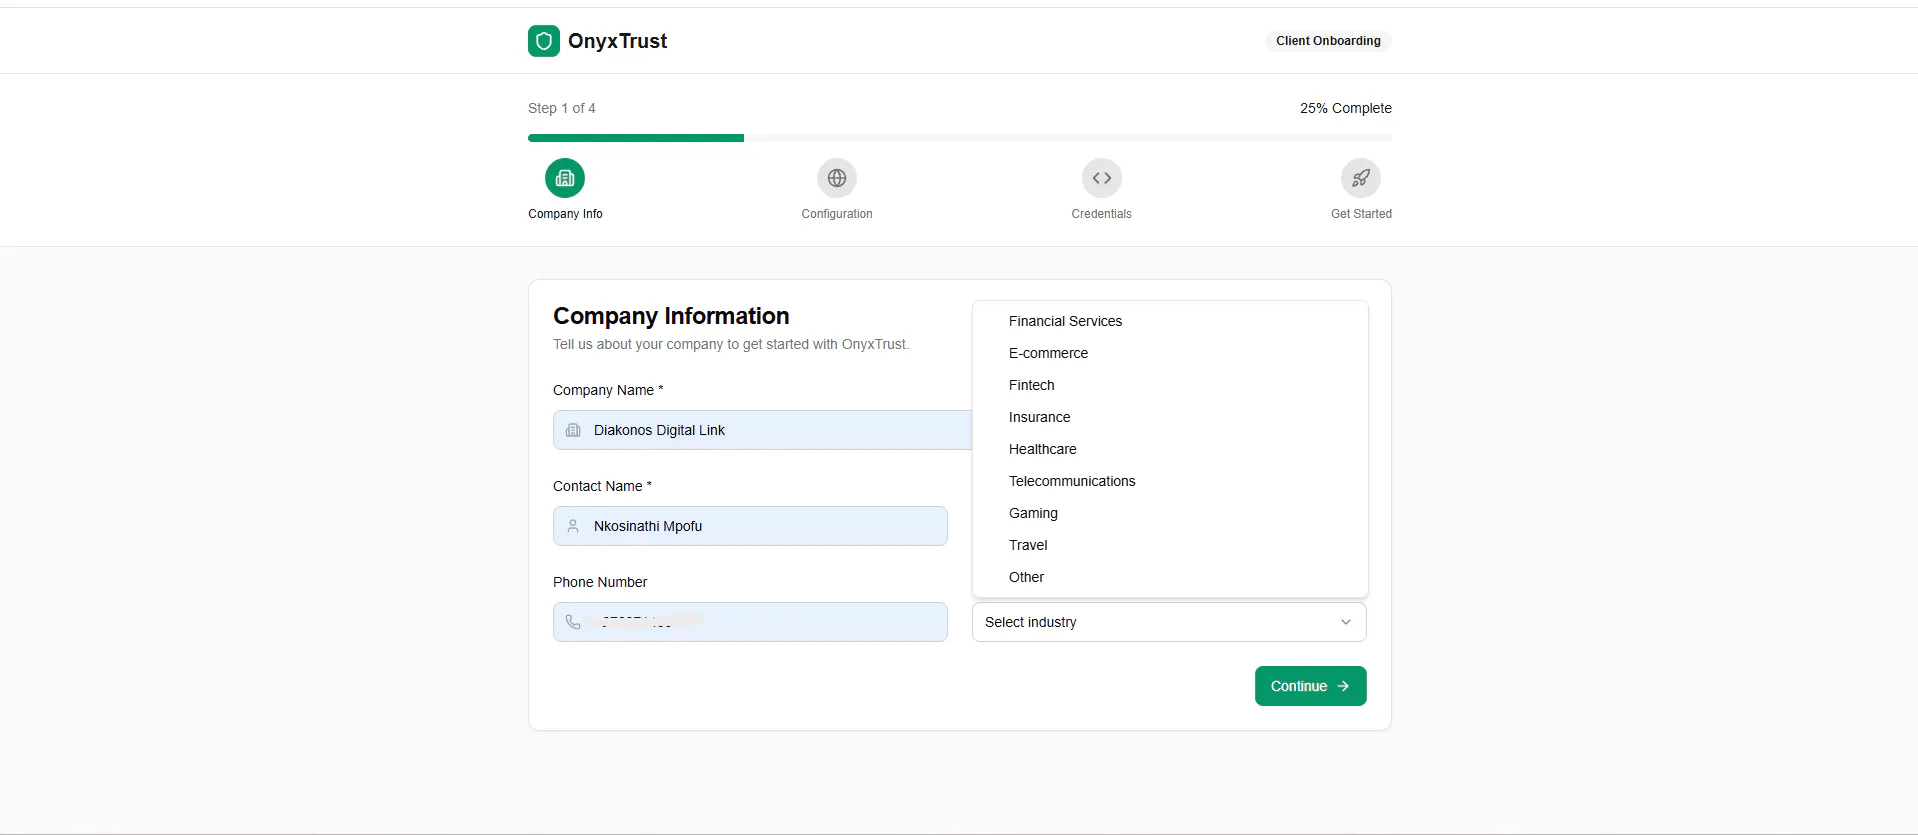This screenshot has height=835, width=1918.
Task: Choose Financial Services from industry list
Action: coord(1170,321)
